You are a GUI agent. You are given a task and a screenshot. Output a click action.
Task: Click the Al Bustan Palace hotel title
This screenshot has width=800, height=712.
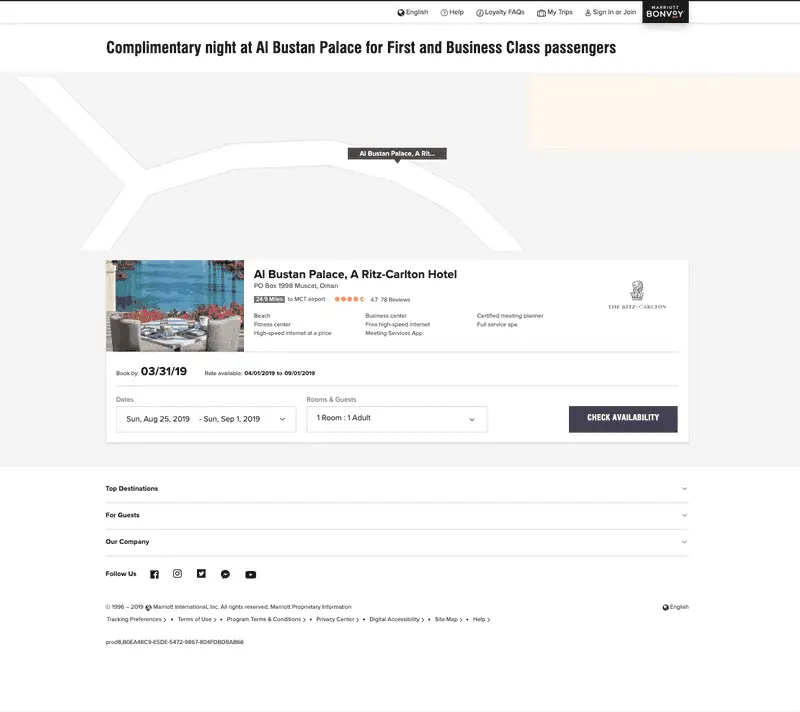[x=355, y=274]
